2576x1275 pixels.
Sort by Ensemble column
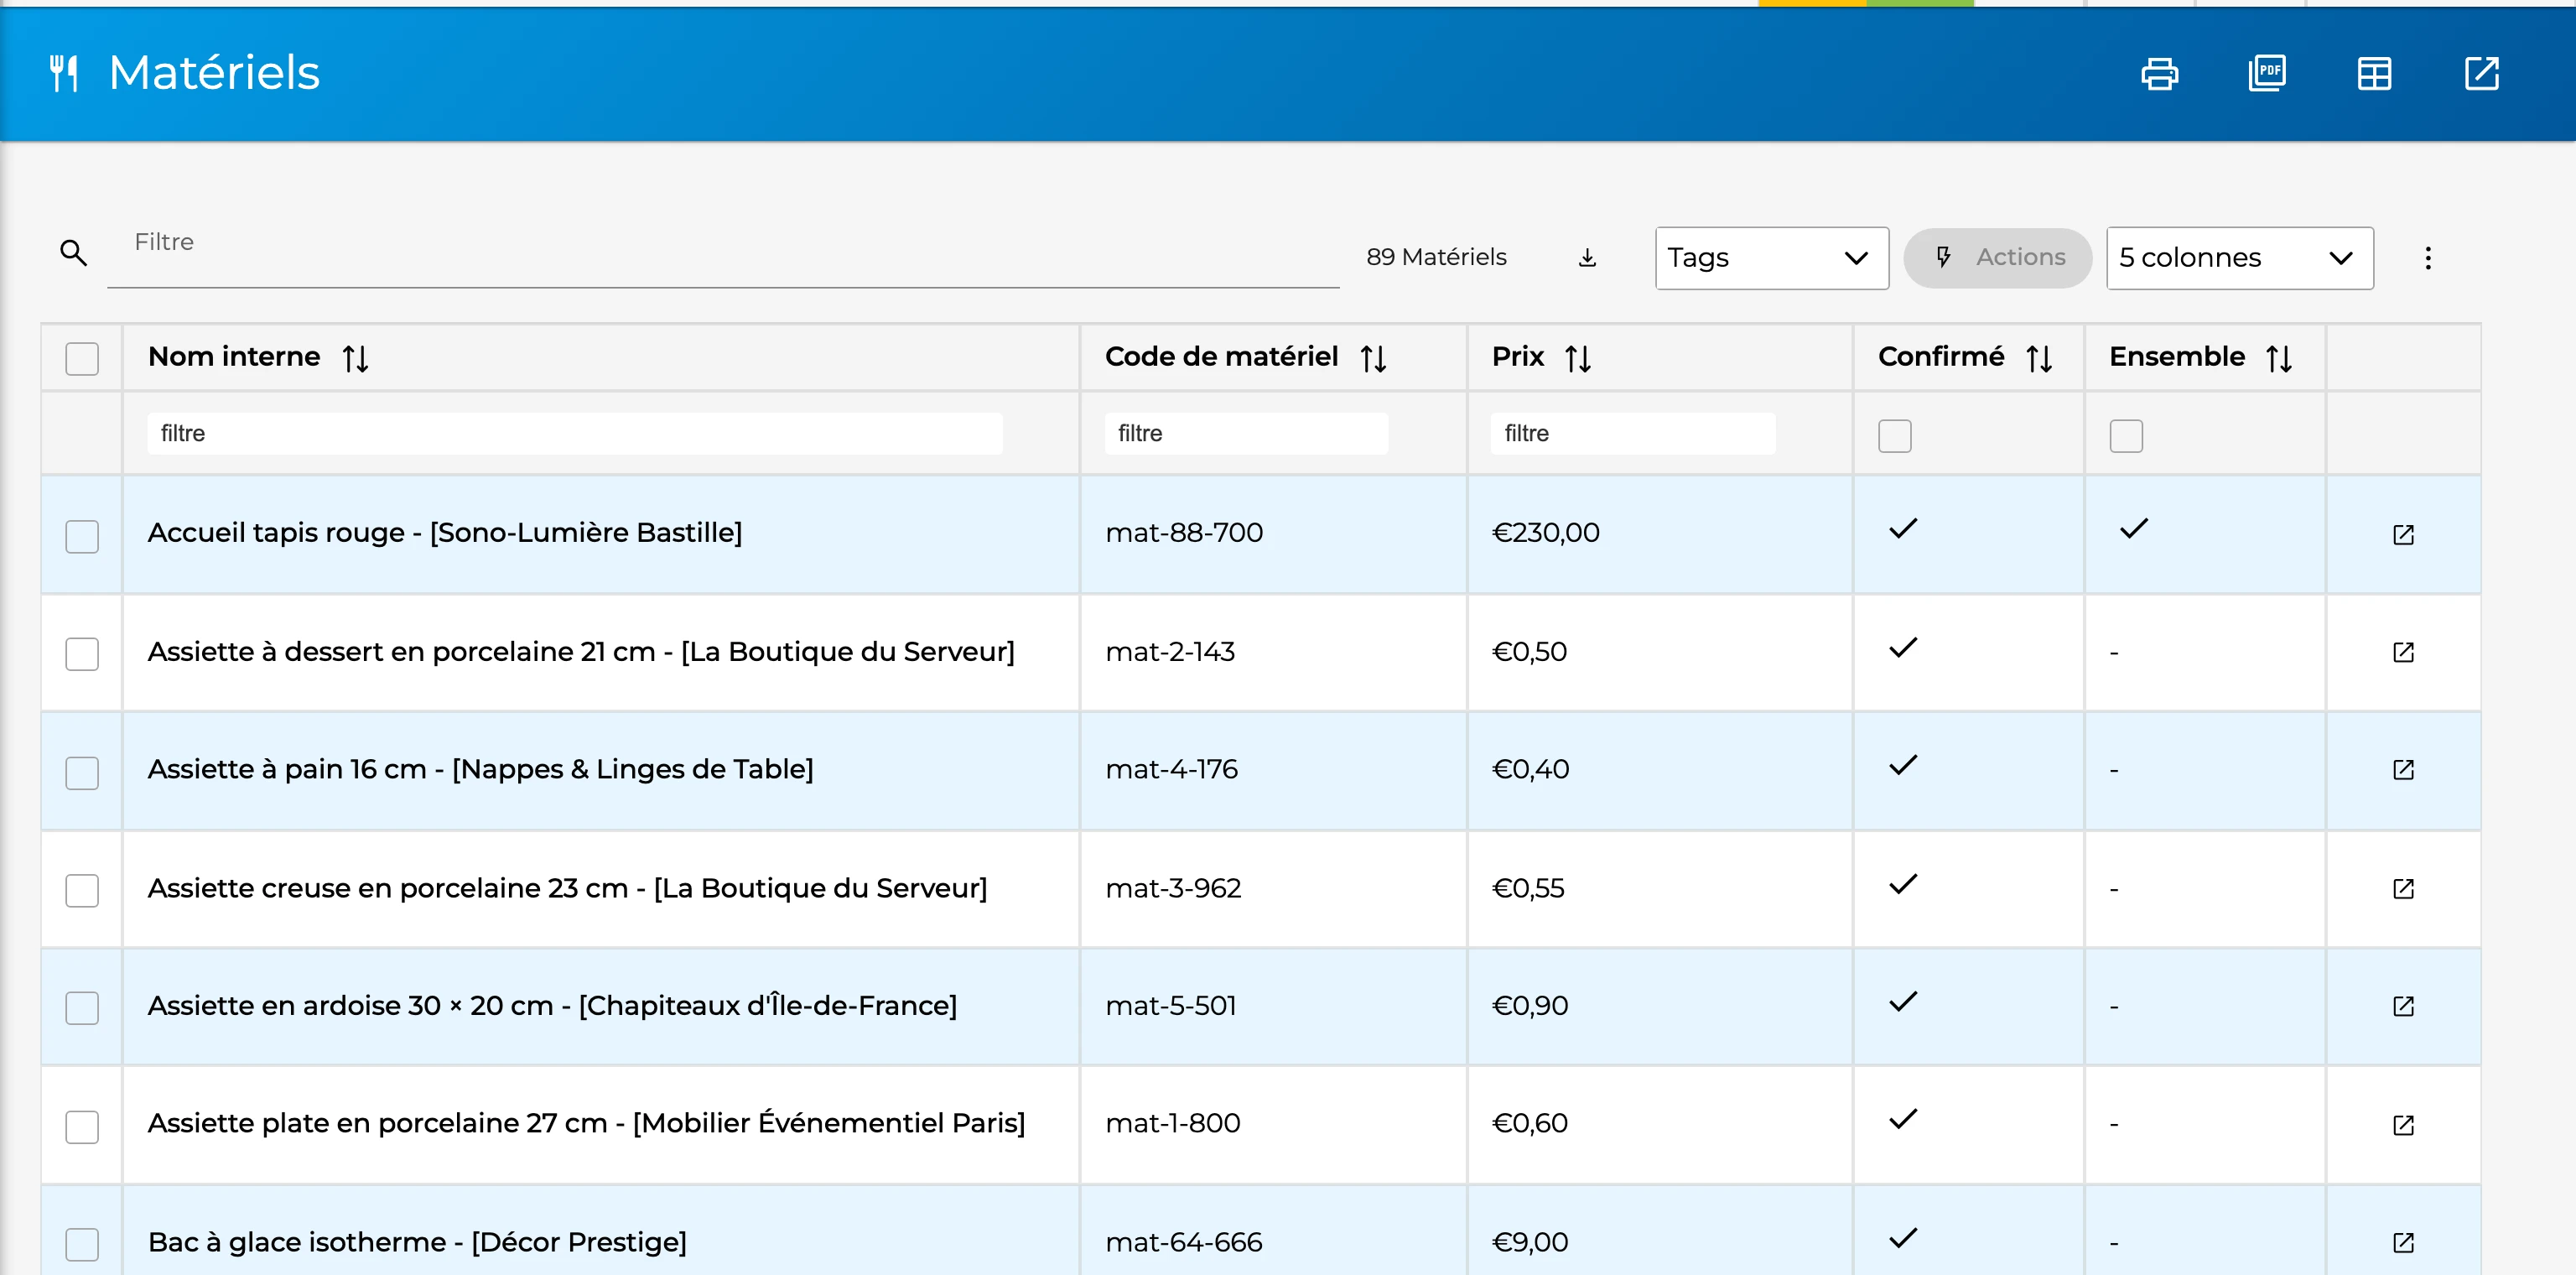point(2279,358)
